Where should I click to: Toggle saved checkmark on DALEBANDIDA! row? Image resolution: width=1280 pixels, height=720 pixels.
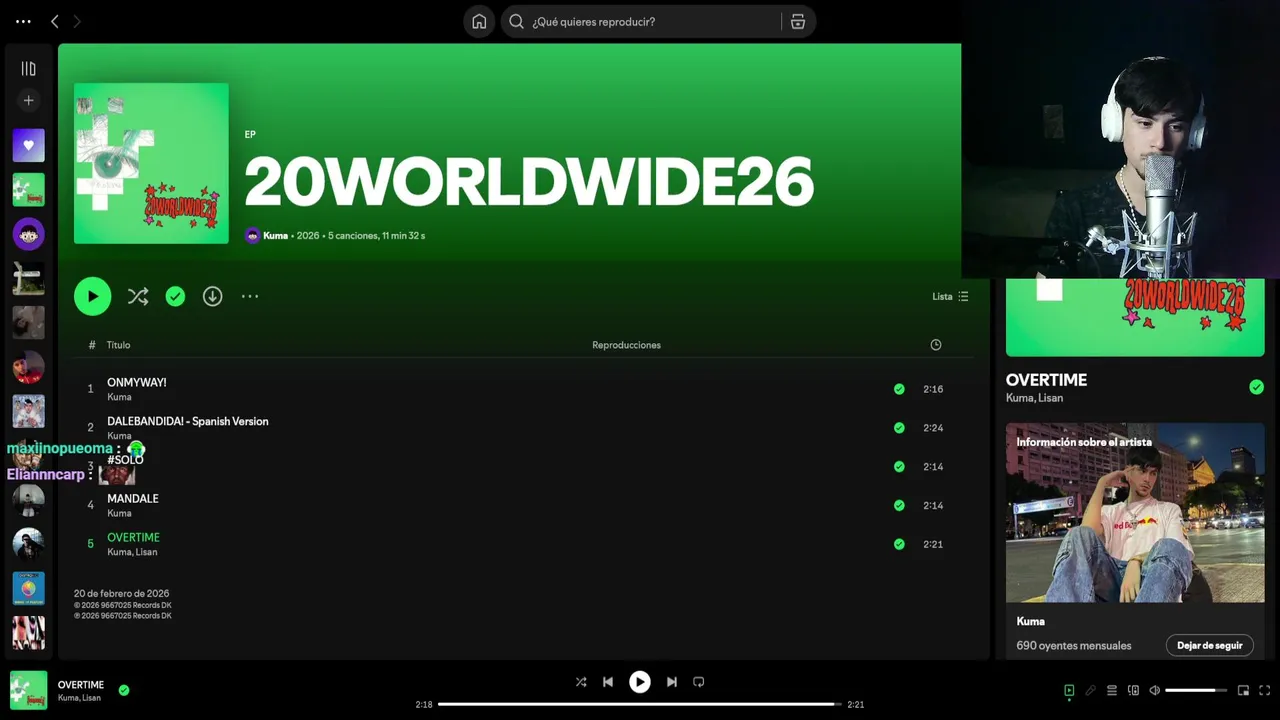pyautogui.click(x=899, y=428)
